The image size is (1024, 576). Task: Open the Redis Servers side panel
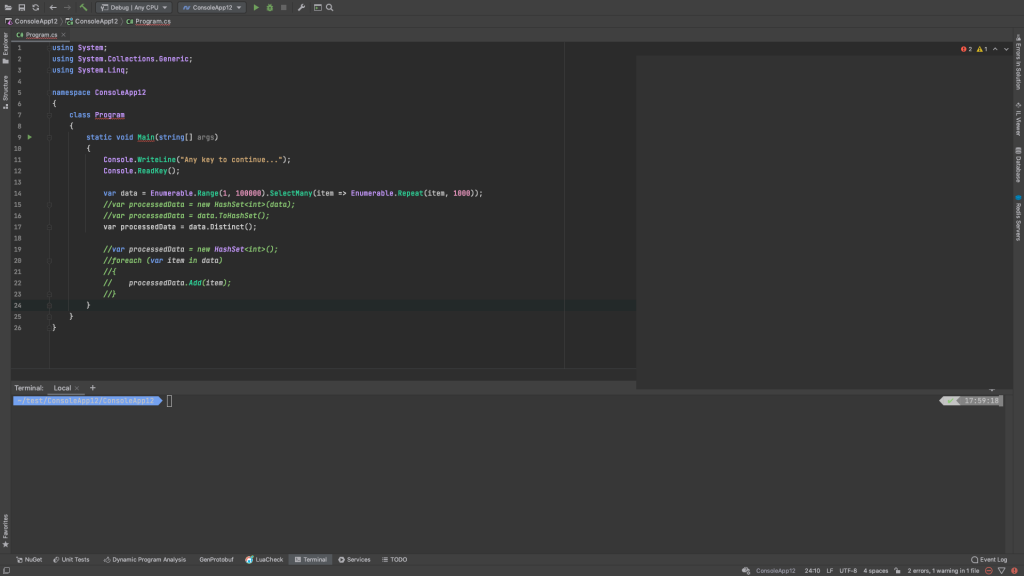1018,217
